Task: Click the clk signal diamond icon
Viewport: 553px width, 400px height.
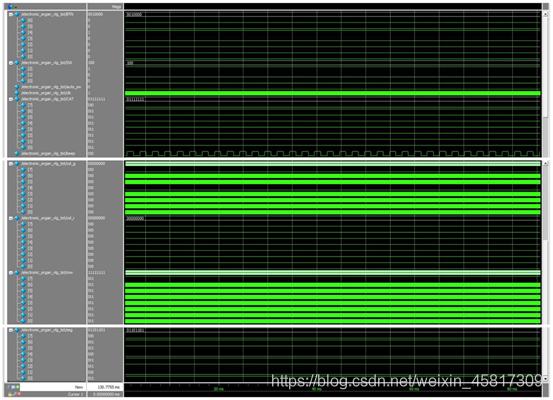Action: pyautogui.click(x=17, y=93)
